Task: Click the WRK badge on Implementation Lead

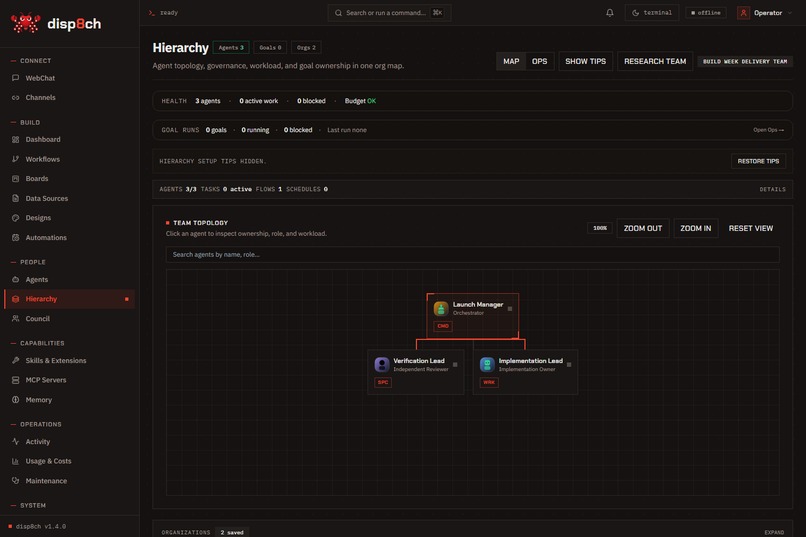Action: (489, 382)
